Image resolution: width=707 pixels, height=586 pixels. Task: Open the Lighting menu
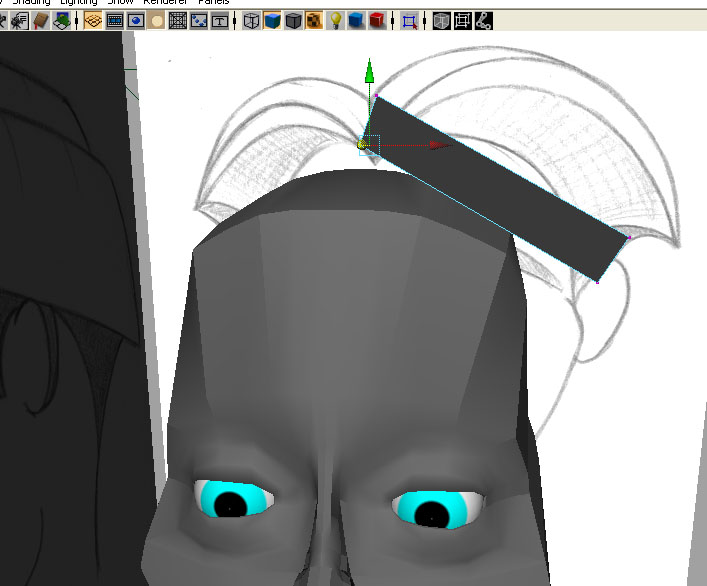78,2
